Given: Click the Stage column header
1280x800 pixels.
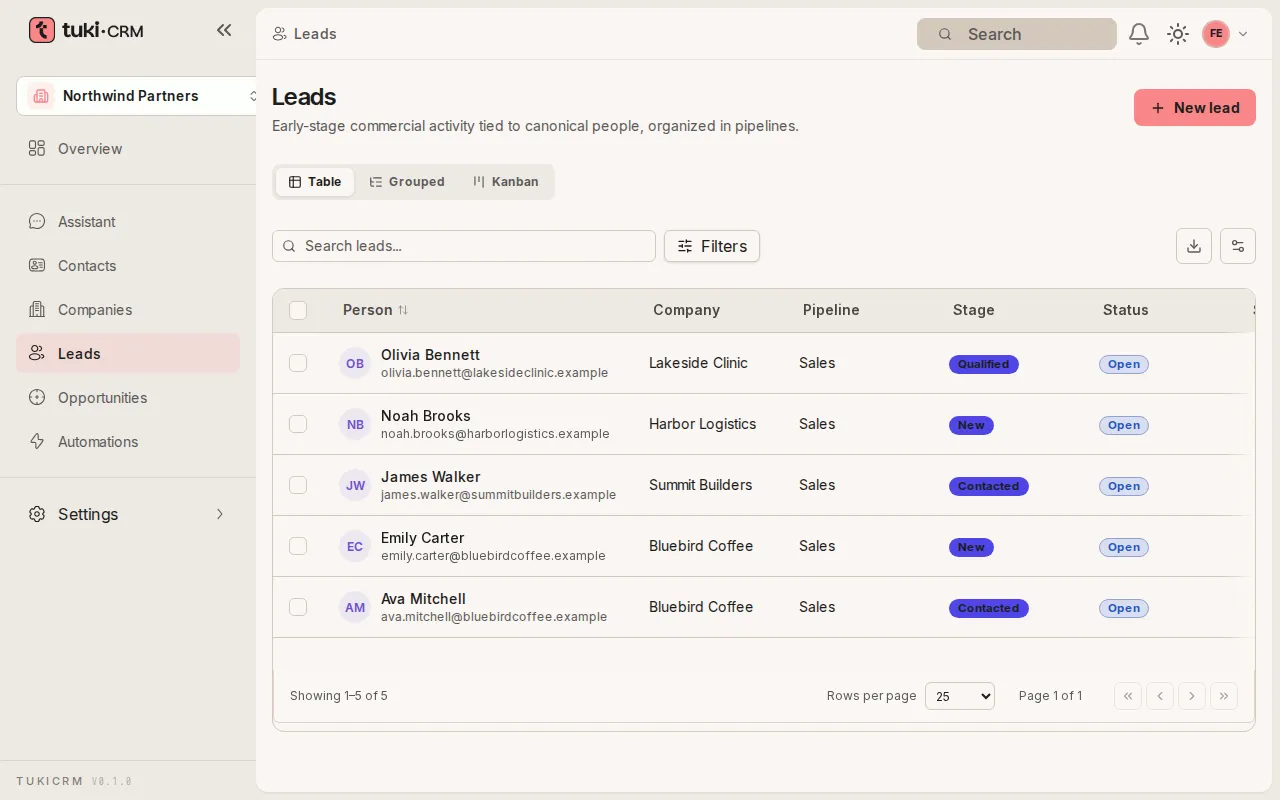Looking at the screenshot, I should pyautogui.click(x=974, y=310).
